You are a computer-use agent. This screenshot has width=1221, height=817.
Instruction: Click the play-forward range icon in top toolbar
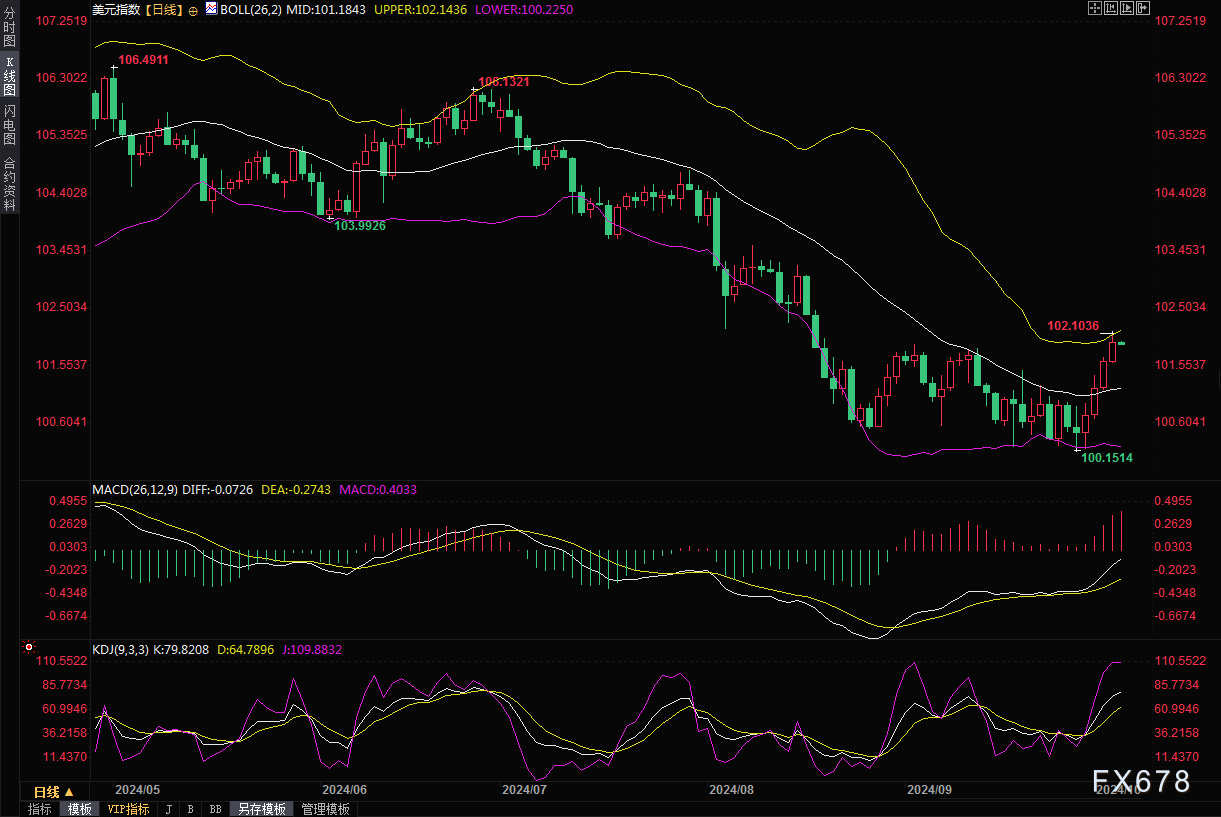click(1125, 8)
